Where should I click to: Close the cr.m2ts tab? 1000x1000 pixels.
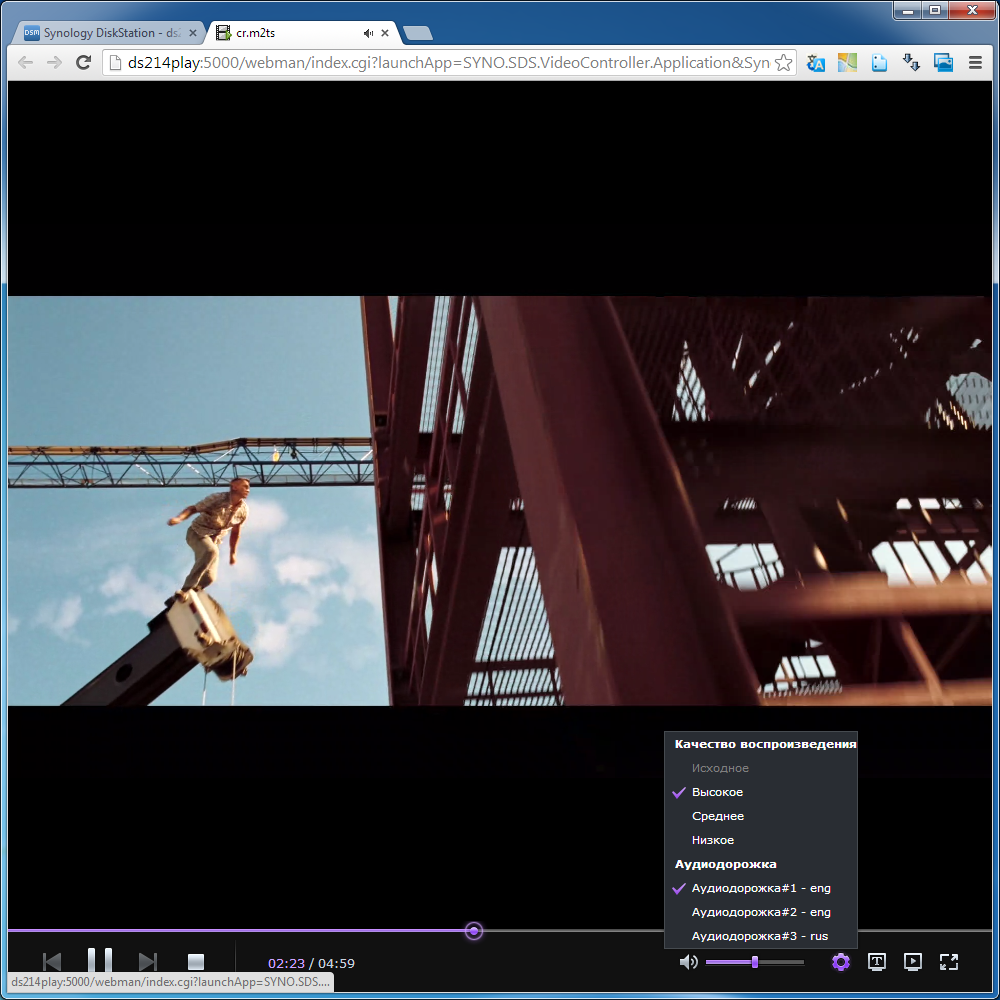pos(385,33)
